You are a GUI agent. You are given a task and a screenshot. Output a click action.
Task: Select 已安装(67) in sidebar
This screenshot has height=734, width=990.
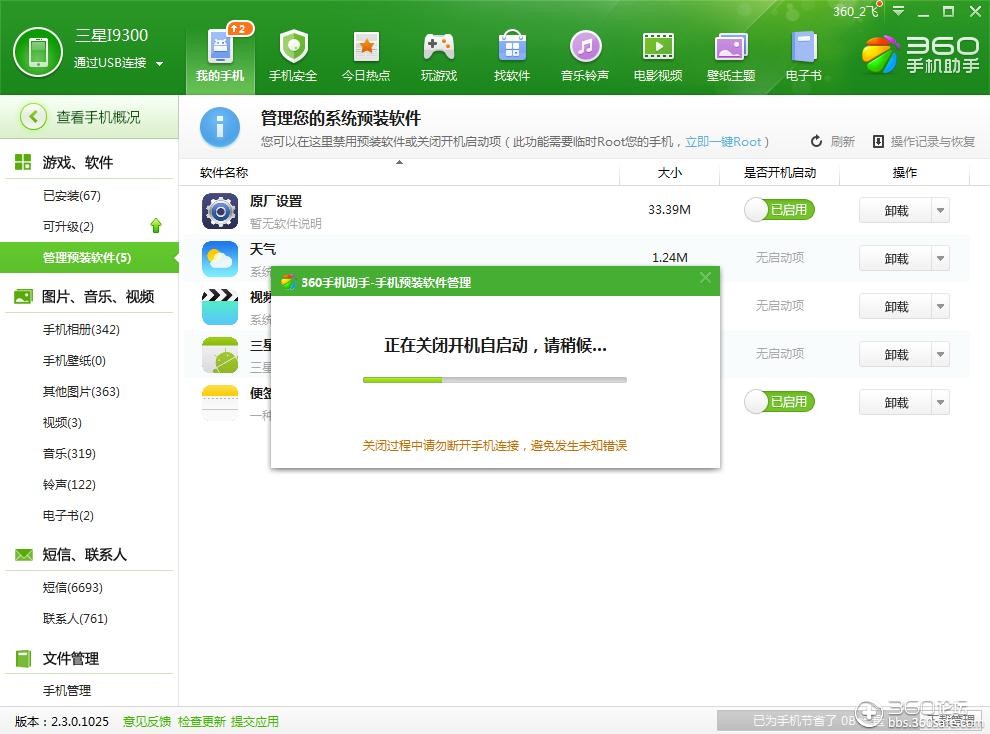(71, 196)
